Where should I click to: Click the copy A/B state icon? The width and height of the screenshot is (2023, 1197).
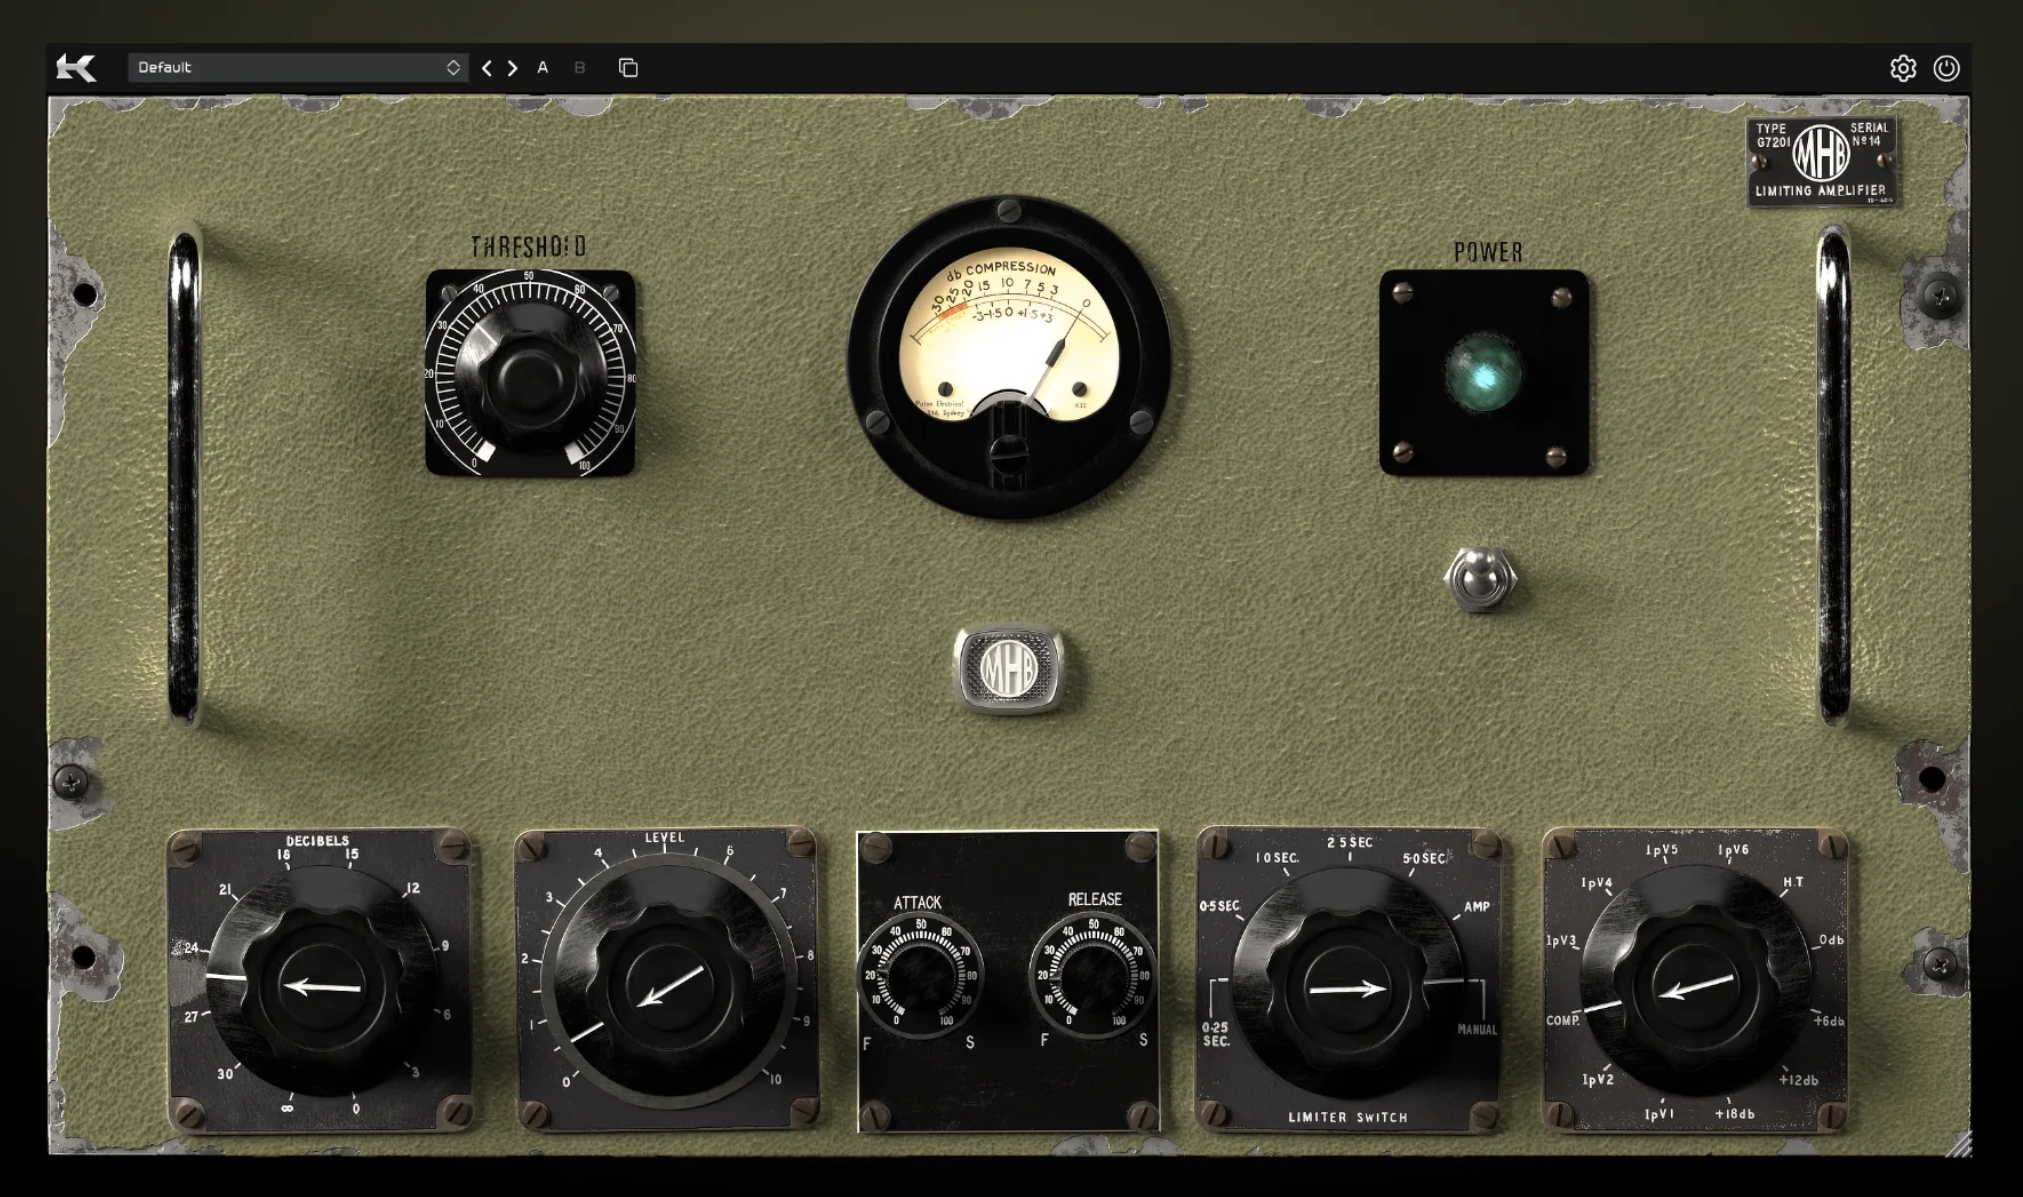(628, 68)
